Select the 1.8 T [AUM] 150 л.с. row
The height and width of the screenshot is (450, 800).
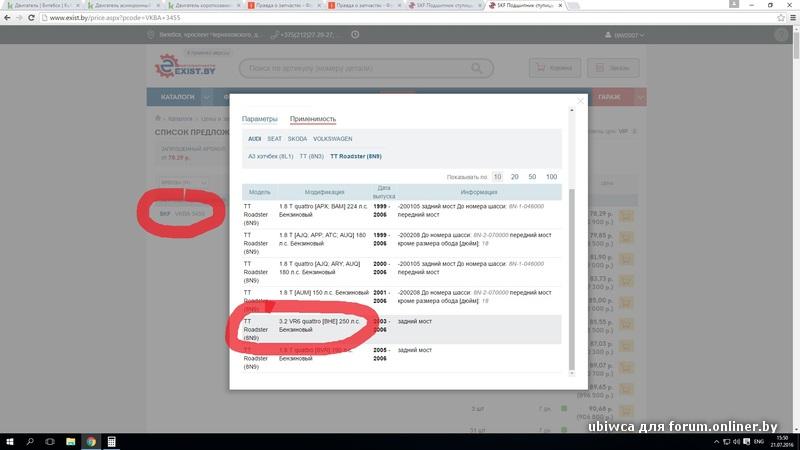tap(402, 301)
